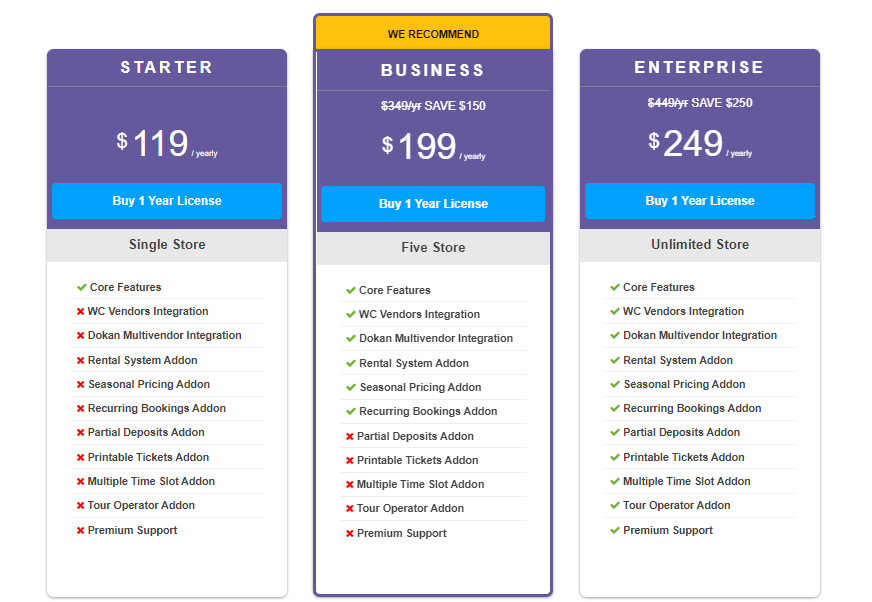
Task: Select the STARTER plan header
Action: 166,68
